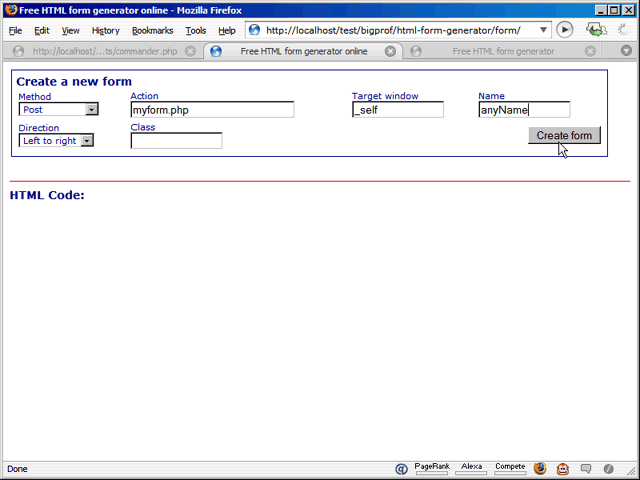
Task: Click the 'Class' label
Action: (143, 127)
